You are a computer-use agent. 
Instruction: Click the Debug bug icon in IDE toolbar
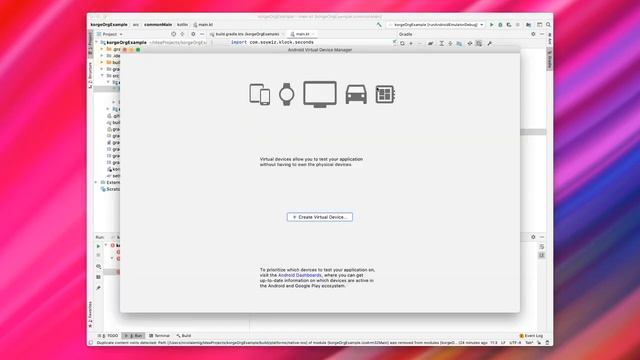[500, 25]
